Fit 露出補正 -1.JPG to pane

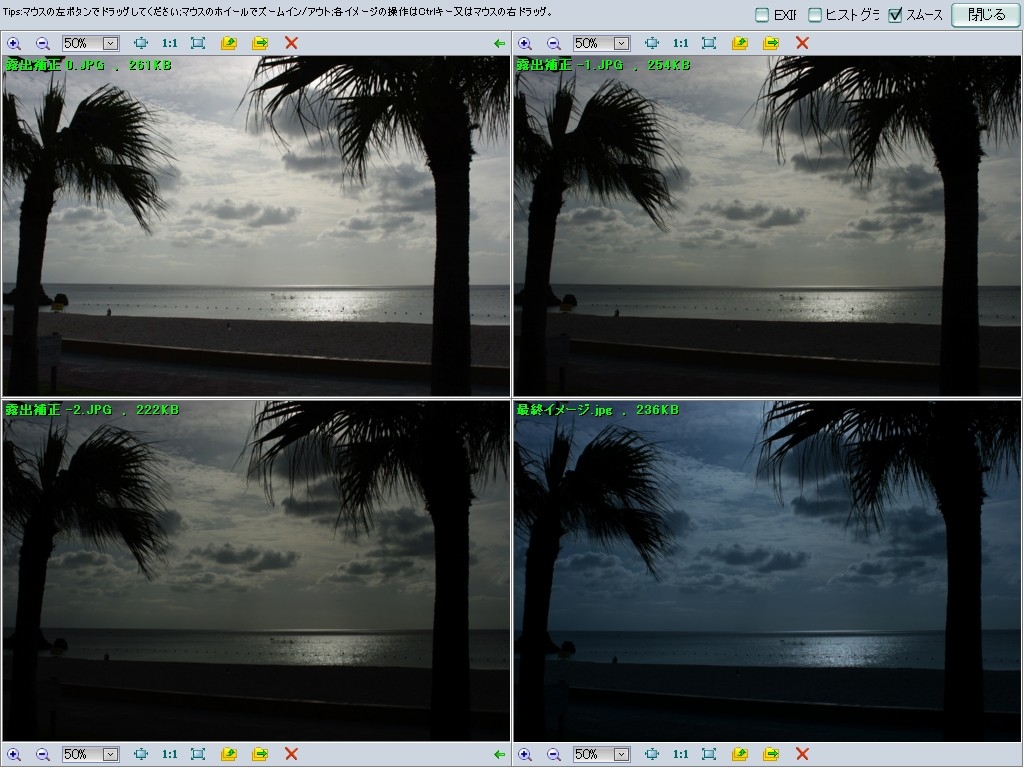(x=709, y=43)
